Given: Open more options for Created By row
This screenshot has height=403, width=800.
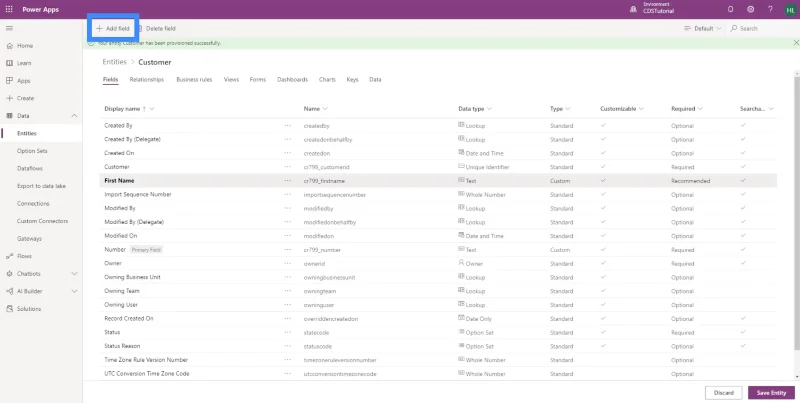Looking at the screenshot, I should 288,125.
